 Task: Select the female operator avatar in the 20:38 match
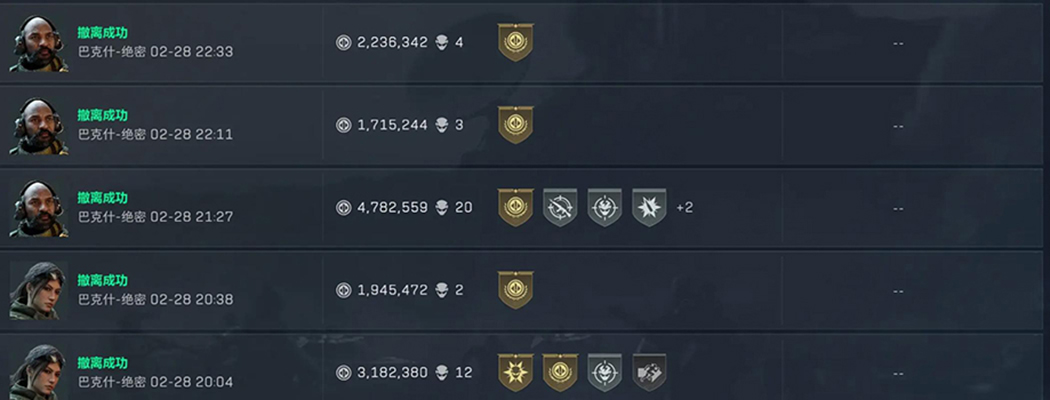pyautogui.click(x=39, y=291)
